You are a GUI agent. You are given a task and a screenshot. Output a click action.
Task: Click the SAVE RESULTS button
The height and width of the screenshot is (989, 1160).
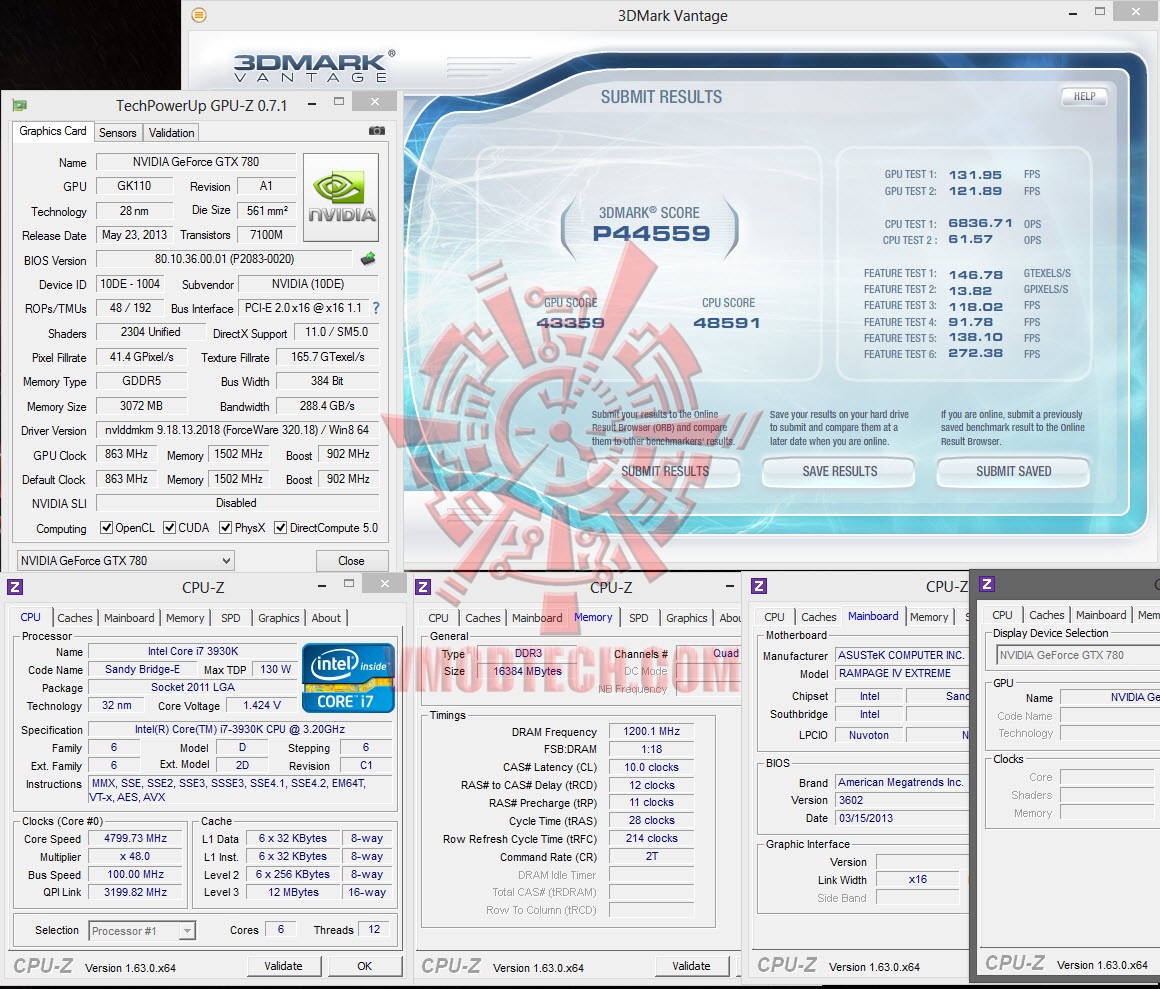840,471
